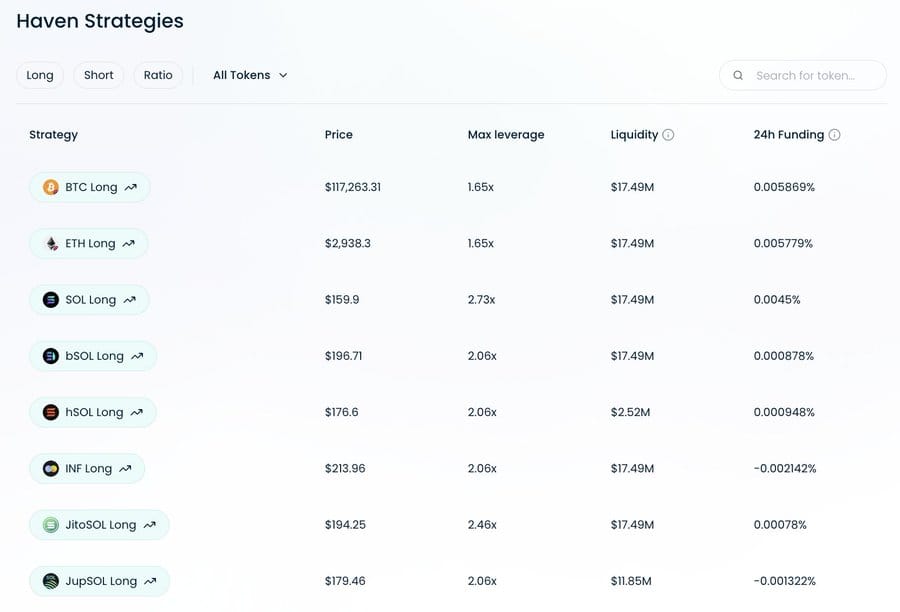Click the search magnifier icon

coord(738,75)
